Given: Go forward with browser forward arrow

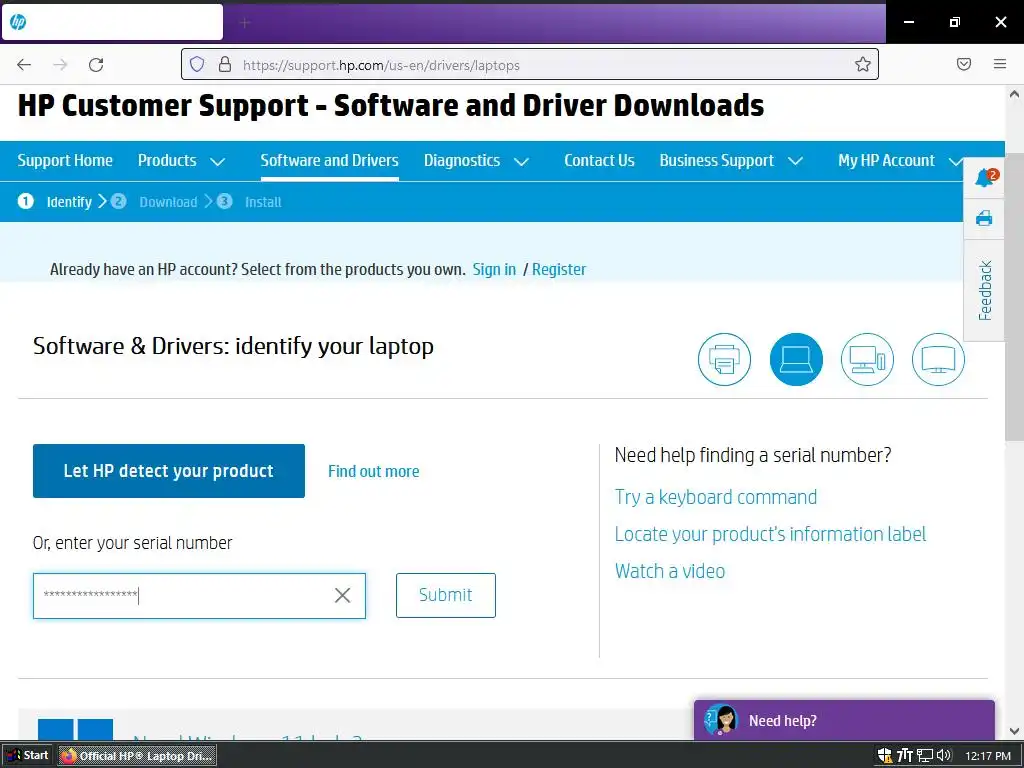Looking at the screenshot, I should [60, 64].
